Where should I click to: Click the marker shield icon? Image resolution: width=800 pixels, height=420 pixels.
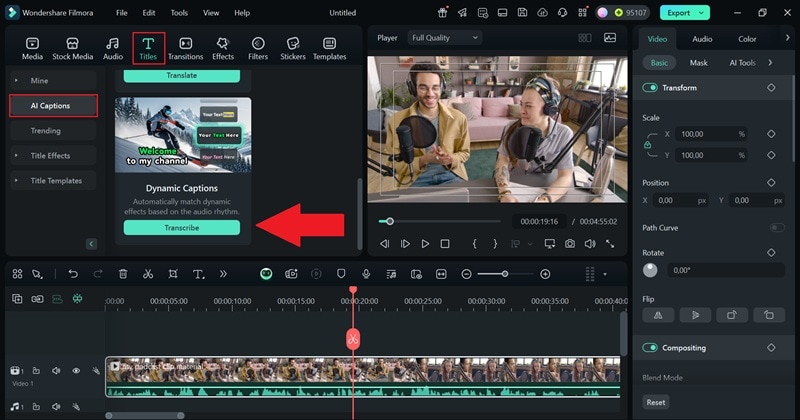point(341,274)
